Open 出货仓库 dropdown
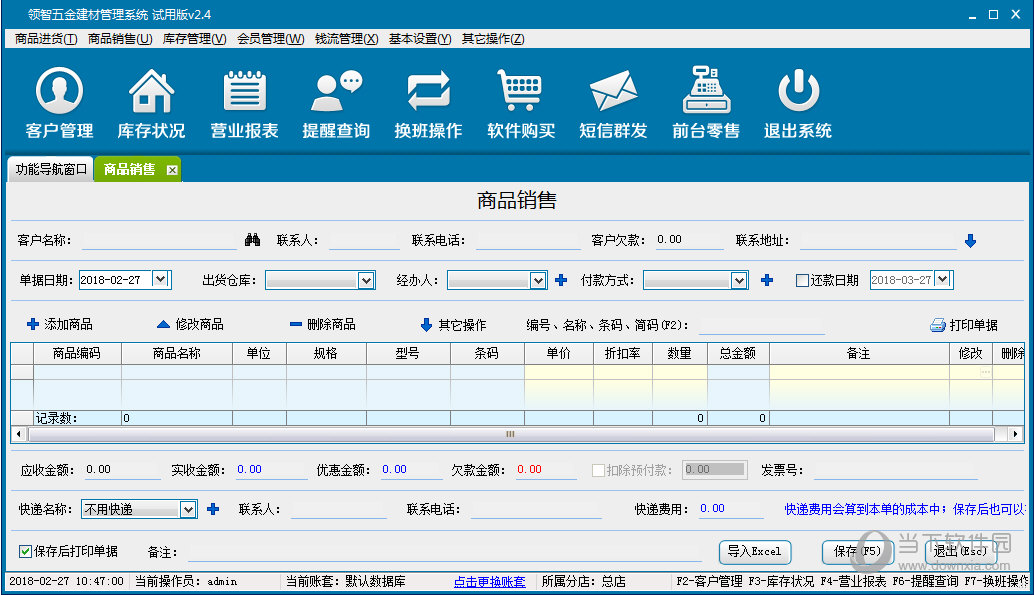 [366, 281]
